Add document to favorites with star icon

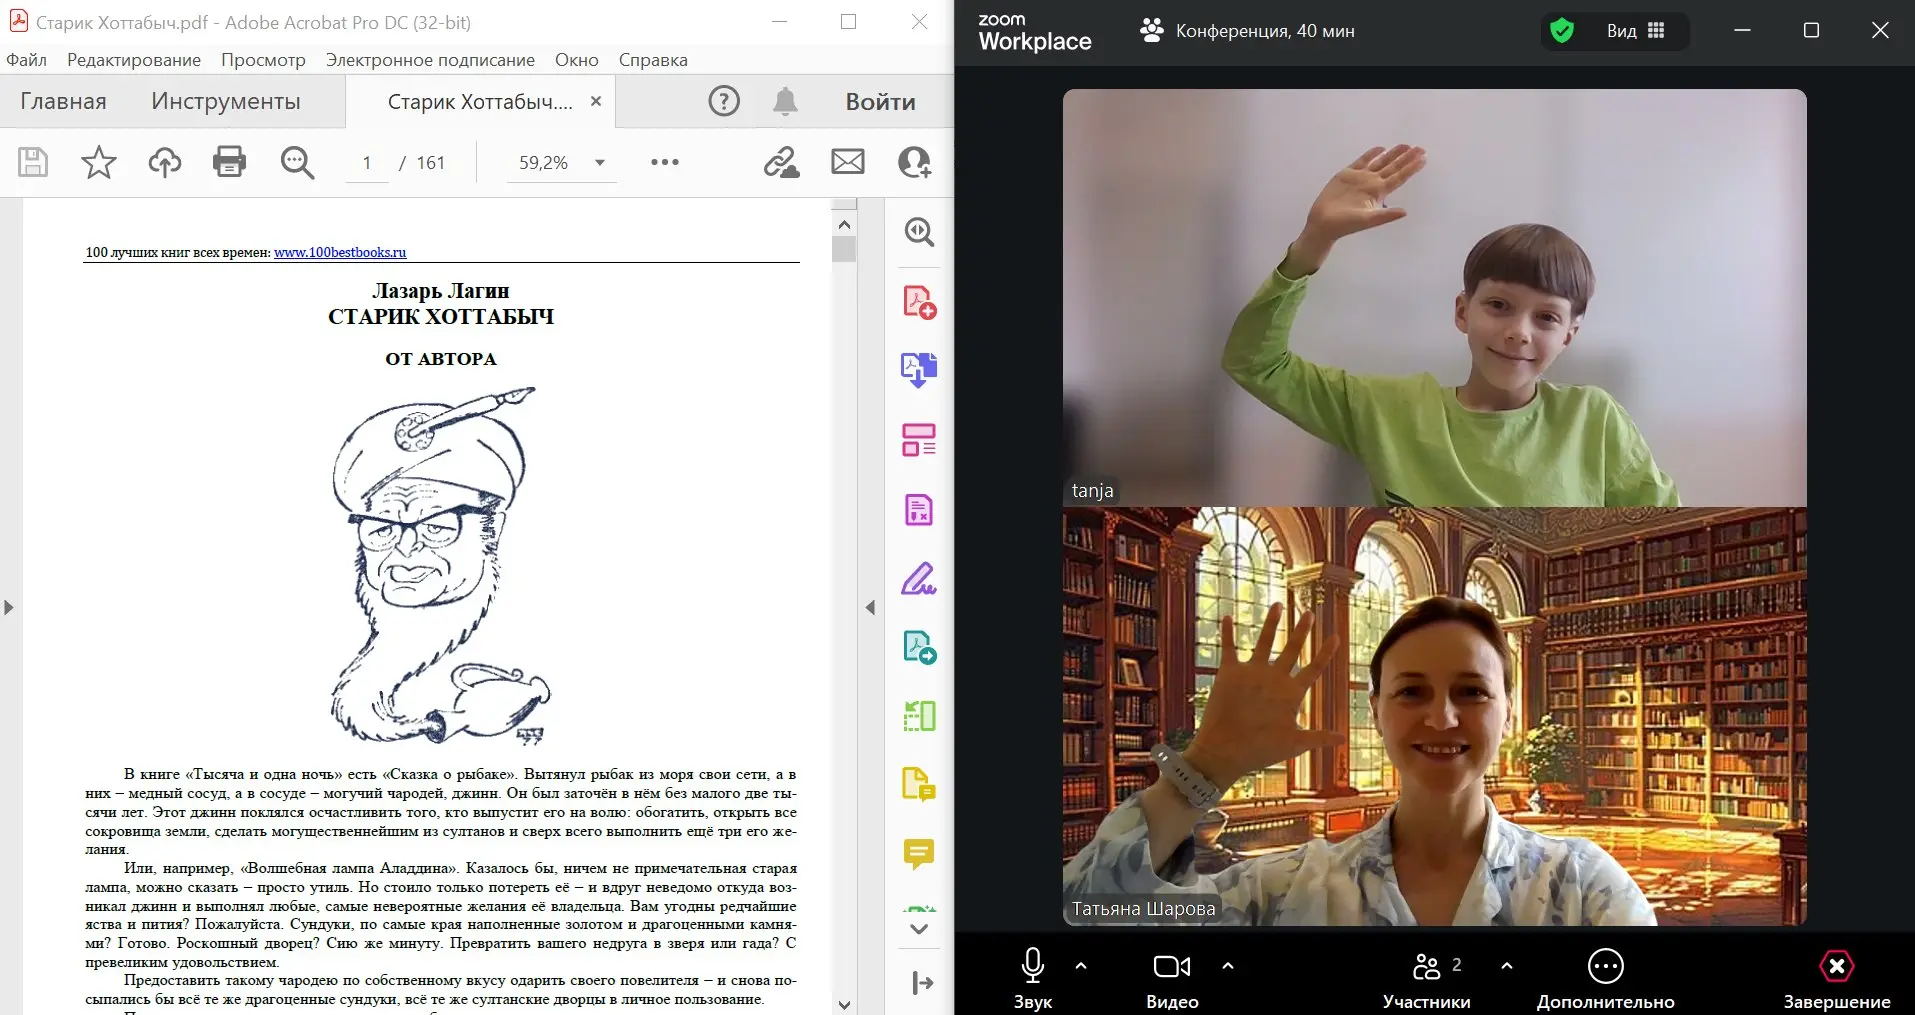(98, 162)
